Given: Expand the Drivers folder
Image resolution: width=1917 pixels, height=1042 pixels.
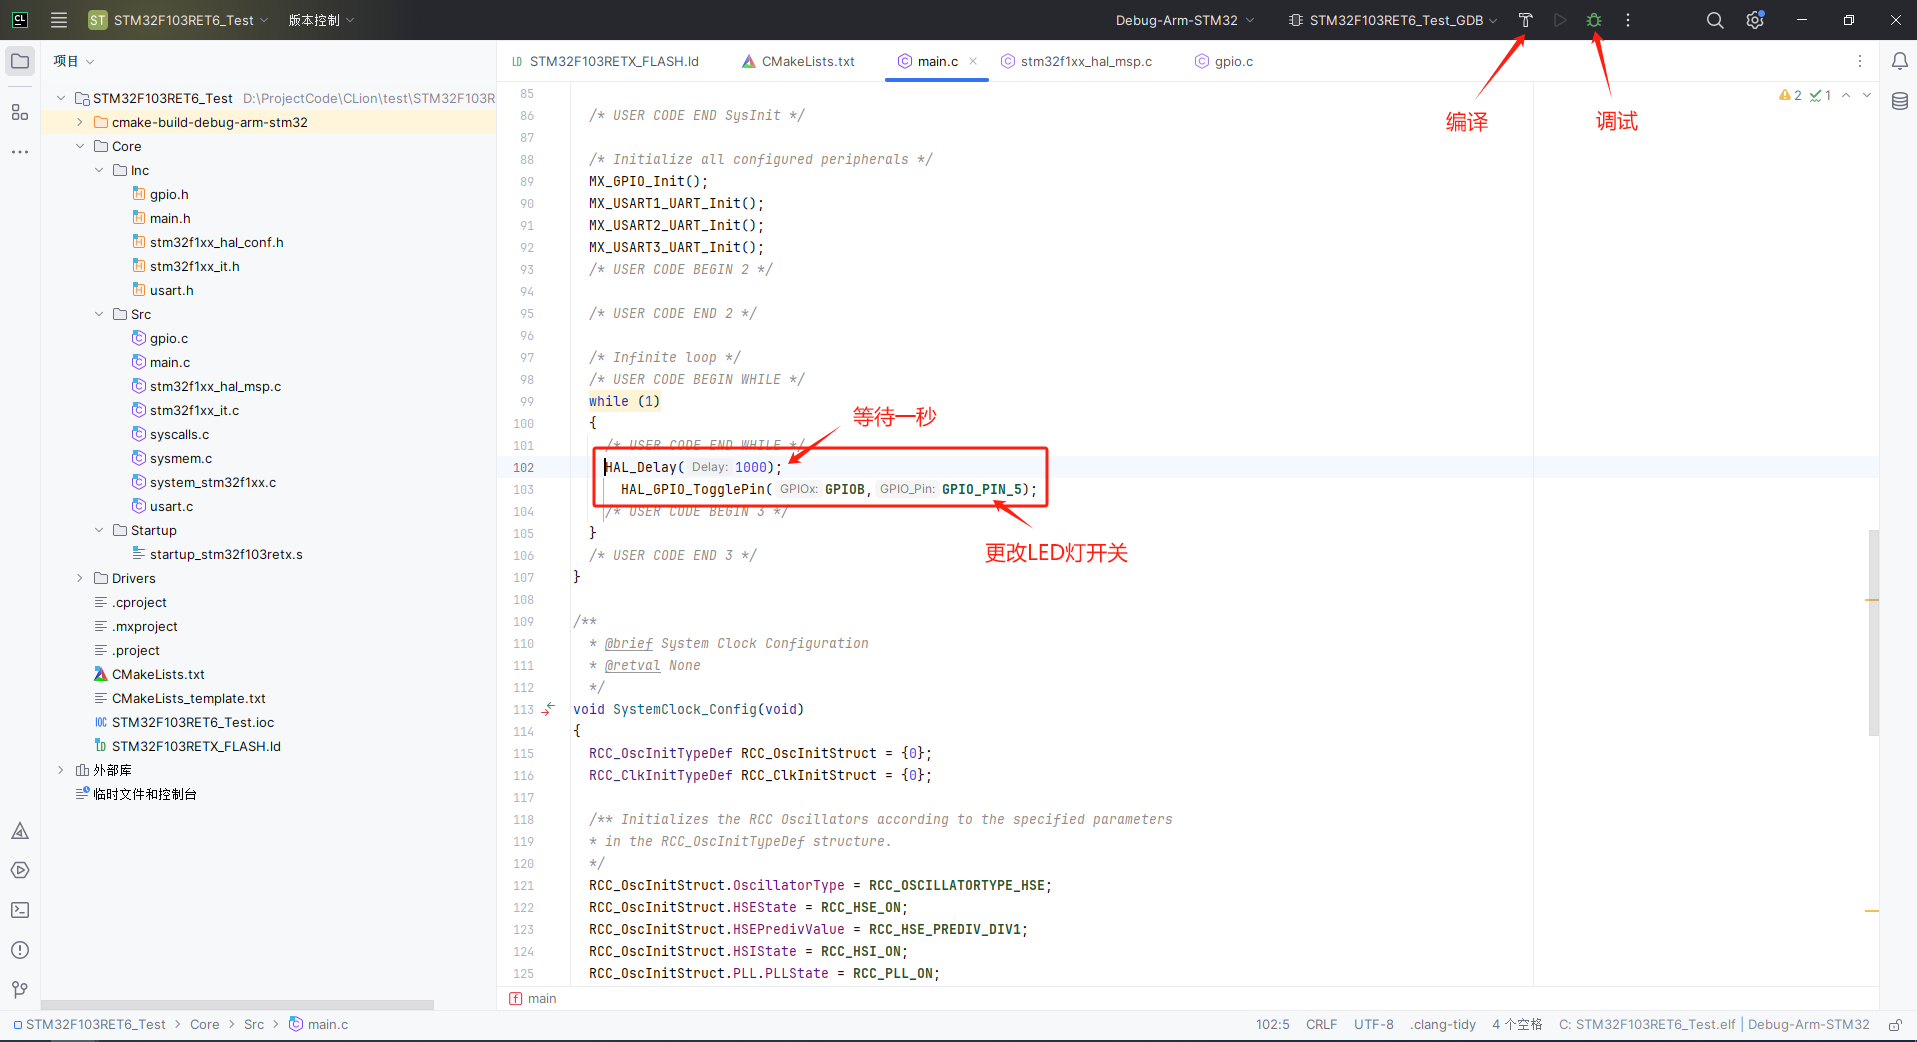Looking at the screenshot, I should [x=80, y=578].
